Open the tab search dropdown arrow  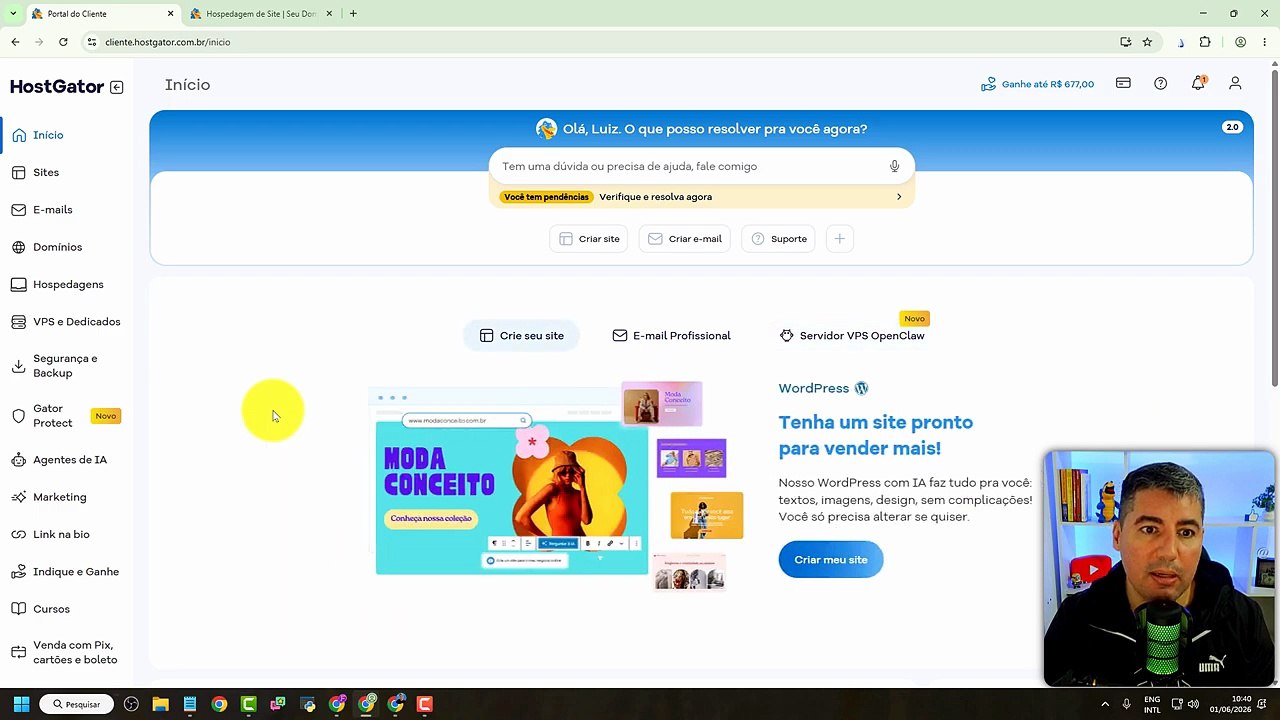[x=13, y=14]
